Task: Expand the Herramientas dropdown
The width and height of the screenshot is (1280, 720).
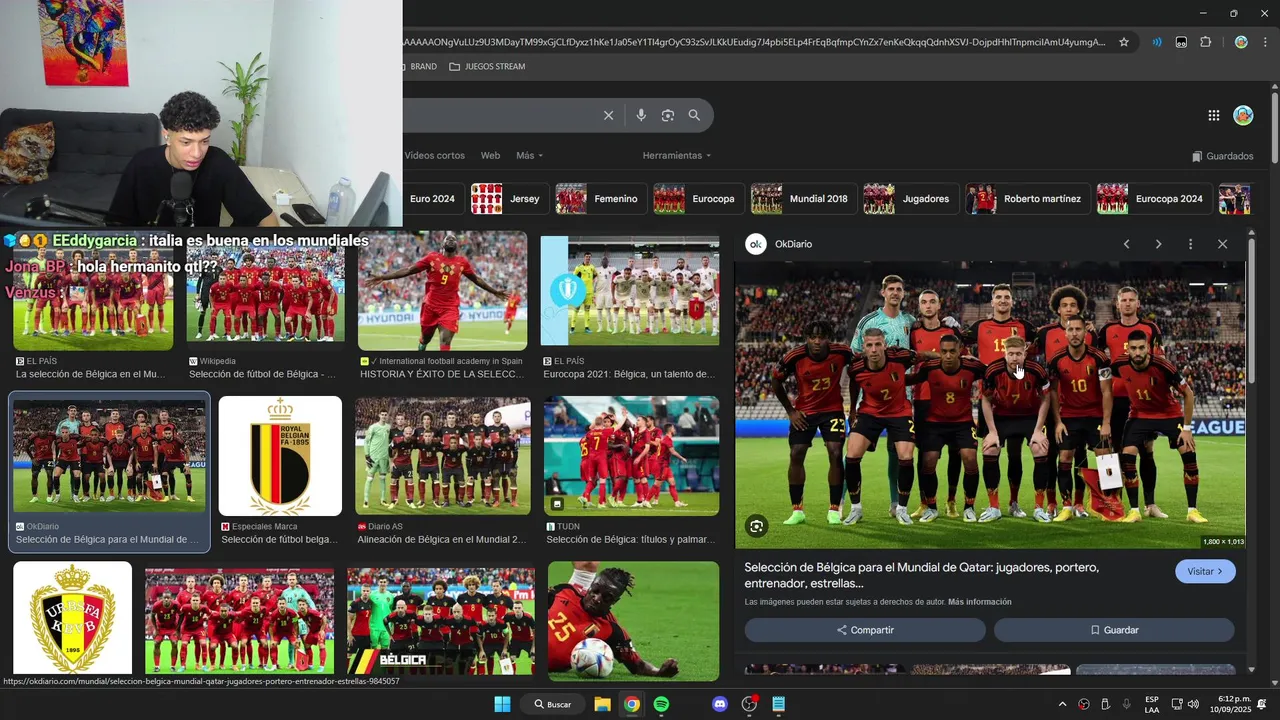Action: click(677, 156)
